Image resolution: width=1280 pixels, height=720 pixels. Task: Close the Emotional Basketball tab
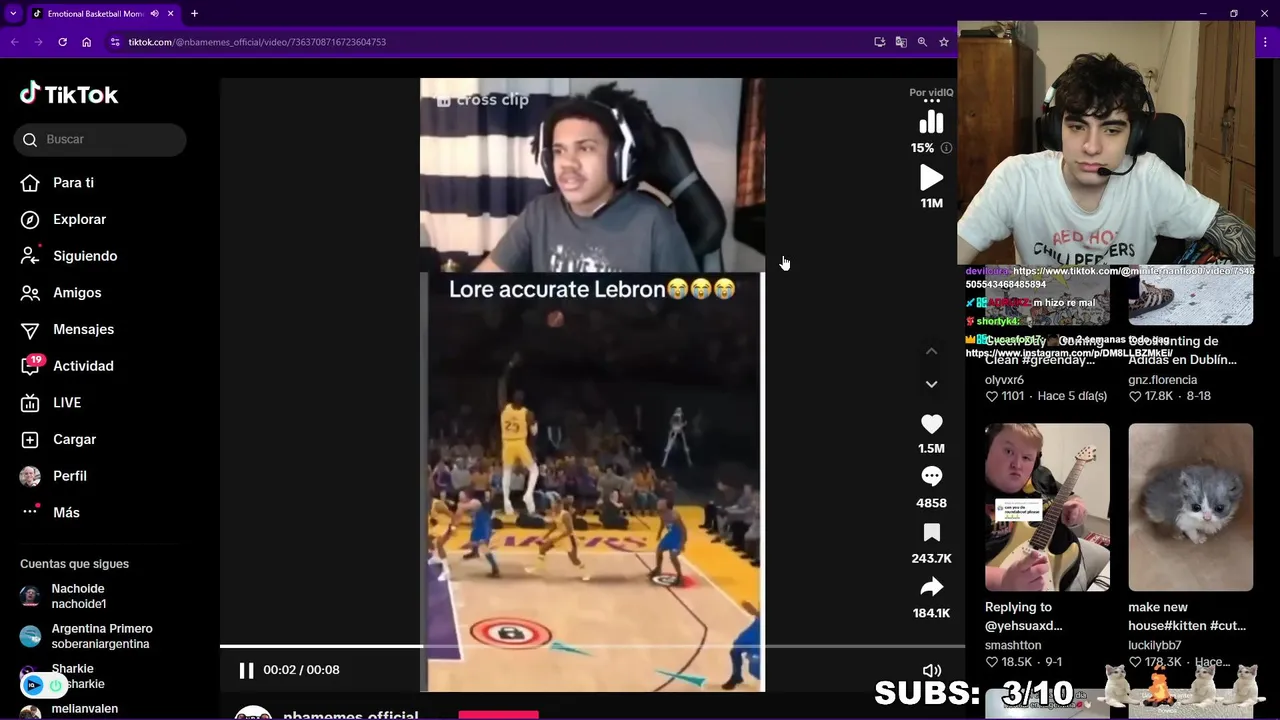(x=170, y=13)
